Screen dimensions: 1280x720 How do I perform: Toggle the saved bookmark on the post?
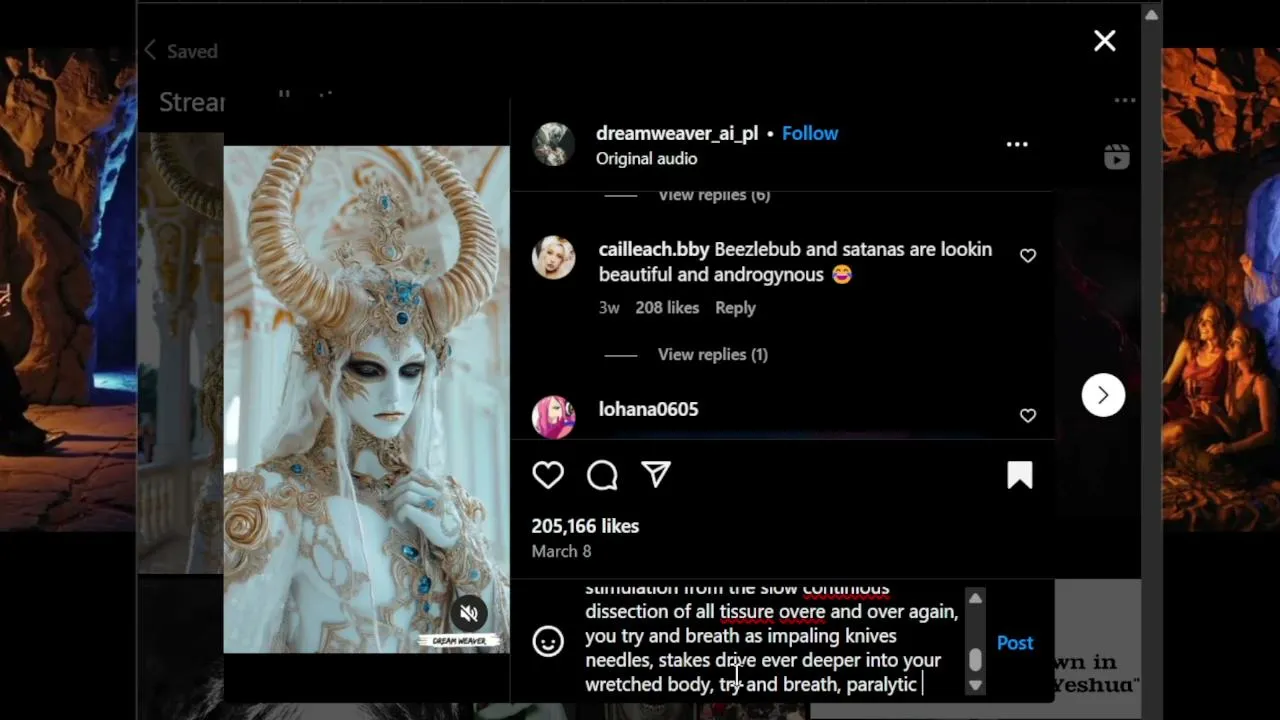[x=1020, y=475]
